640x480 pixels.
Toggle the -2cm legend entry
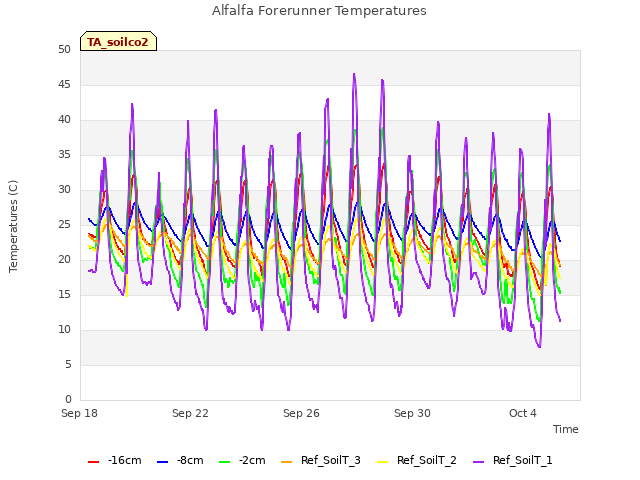point(242,461)
